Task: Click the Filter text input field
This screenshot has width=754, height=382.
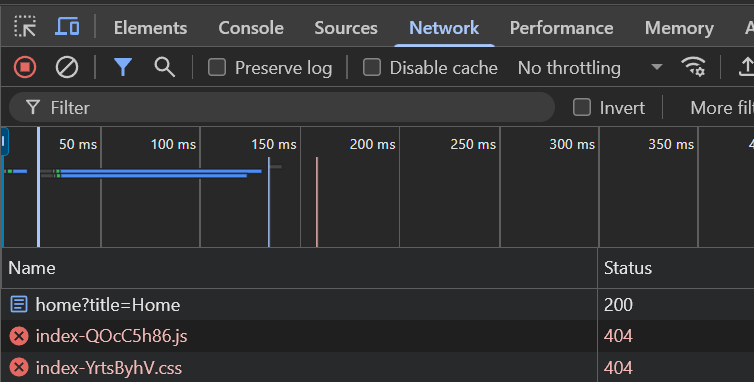Action: coord(282,107)
